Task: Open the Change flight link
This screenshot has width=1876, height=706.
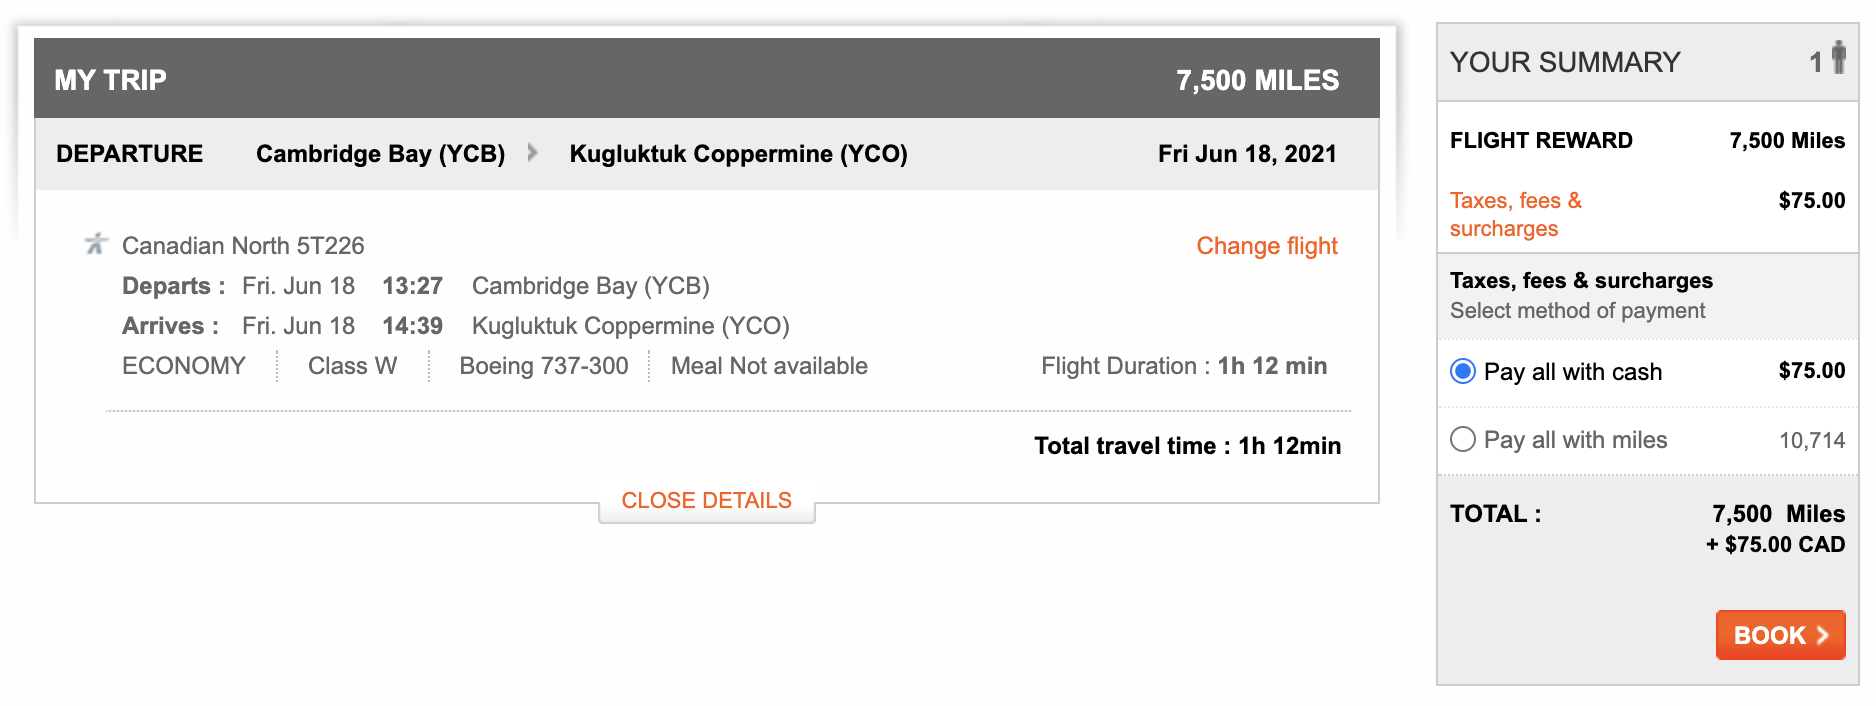Action: pos(1266,246)
